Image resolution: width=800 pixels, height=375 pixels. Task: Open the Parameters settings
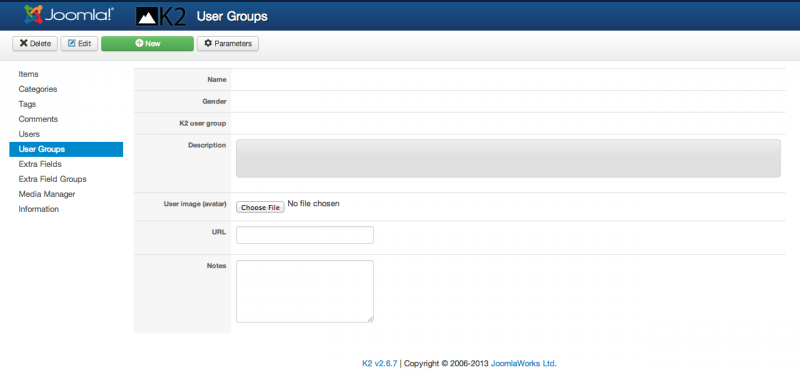click(228, 43)
